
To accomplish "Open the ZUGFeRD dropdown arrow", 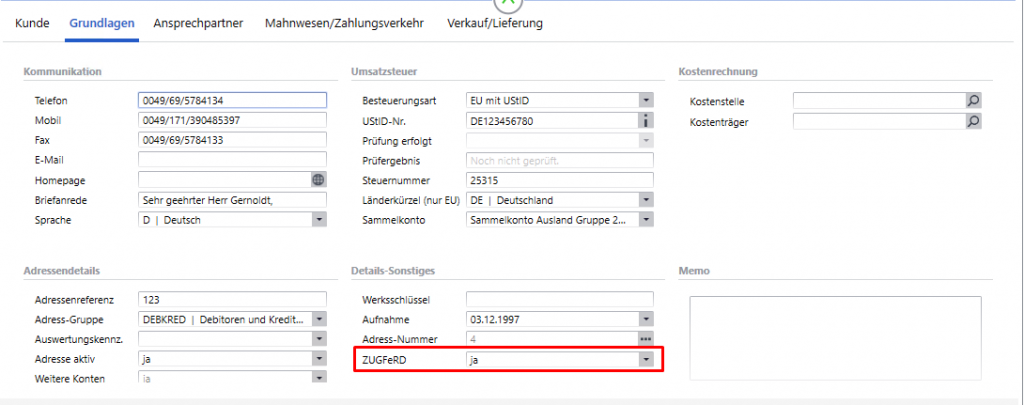I will (646, 359).
